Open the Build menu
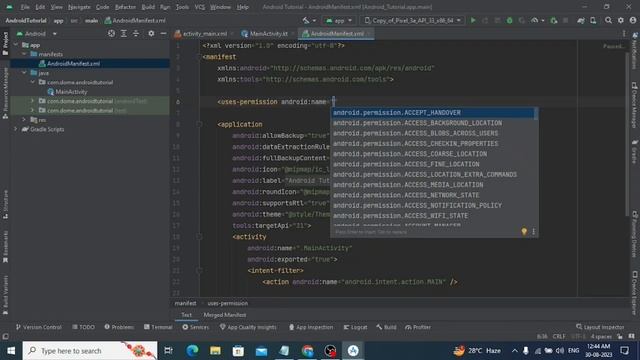 [148, 7]
